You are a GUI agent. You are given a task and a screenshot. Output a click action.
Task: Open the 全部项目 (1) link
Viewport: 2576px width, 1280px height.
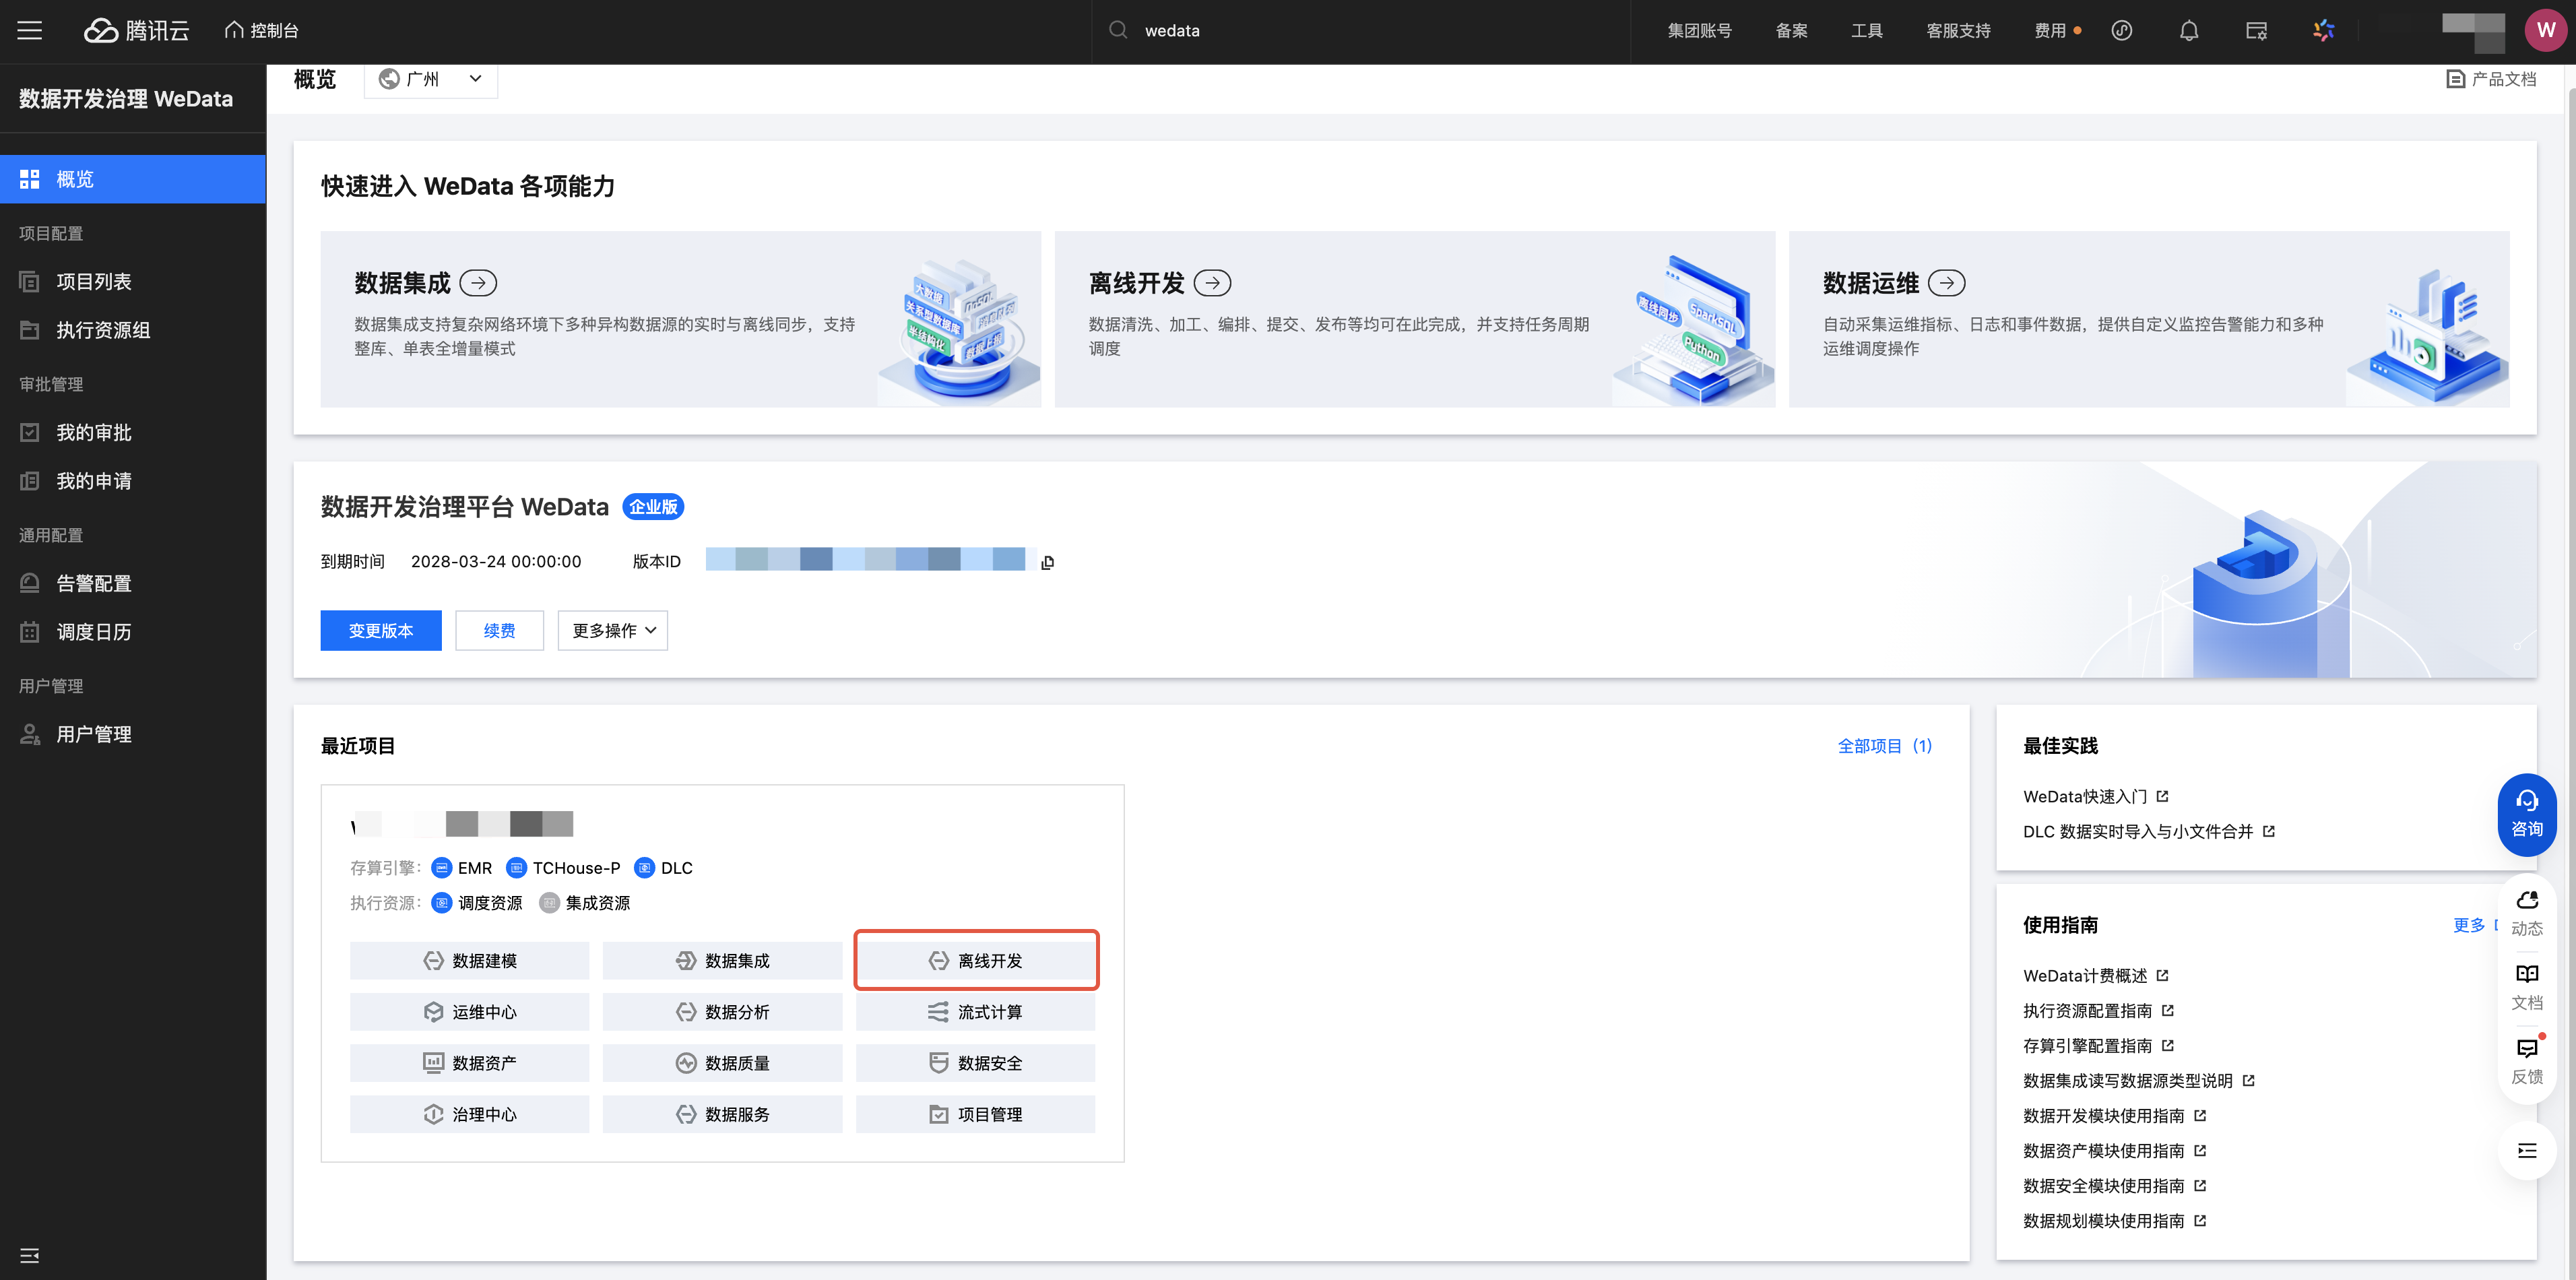click(x=1884, y=746)
